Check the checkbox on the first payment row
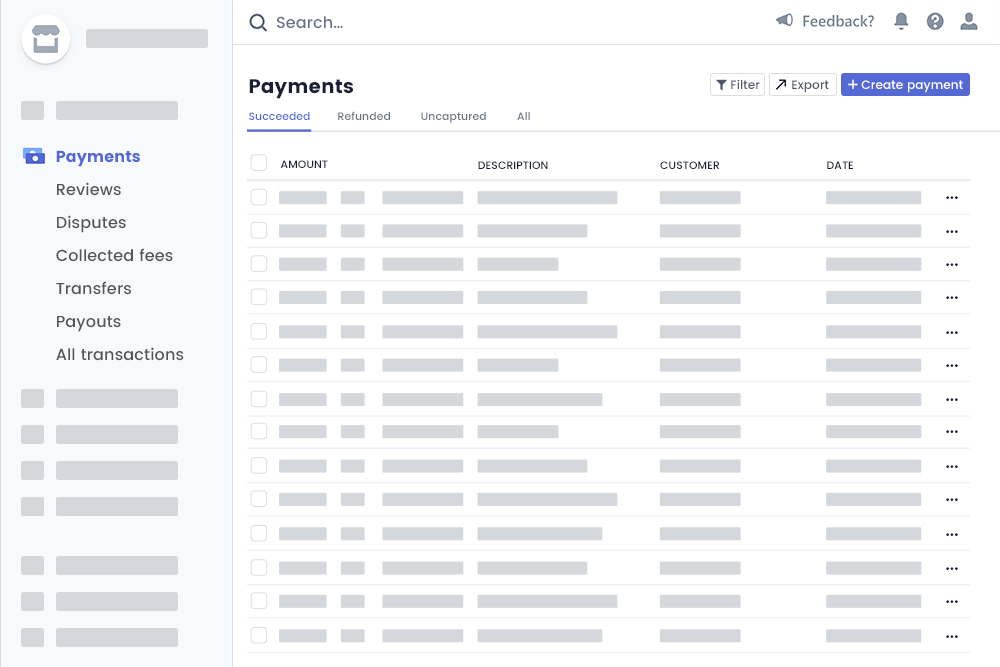This screenshot has width=1000, height=667. pyautogui.click(x=258, y=197)
